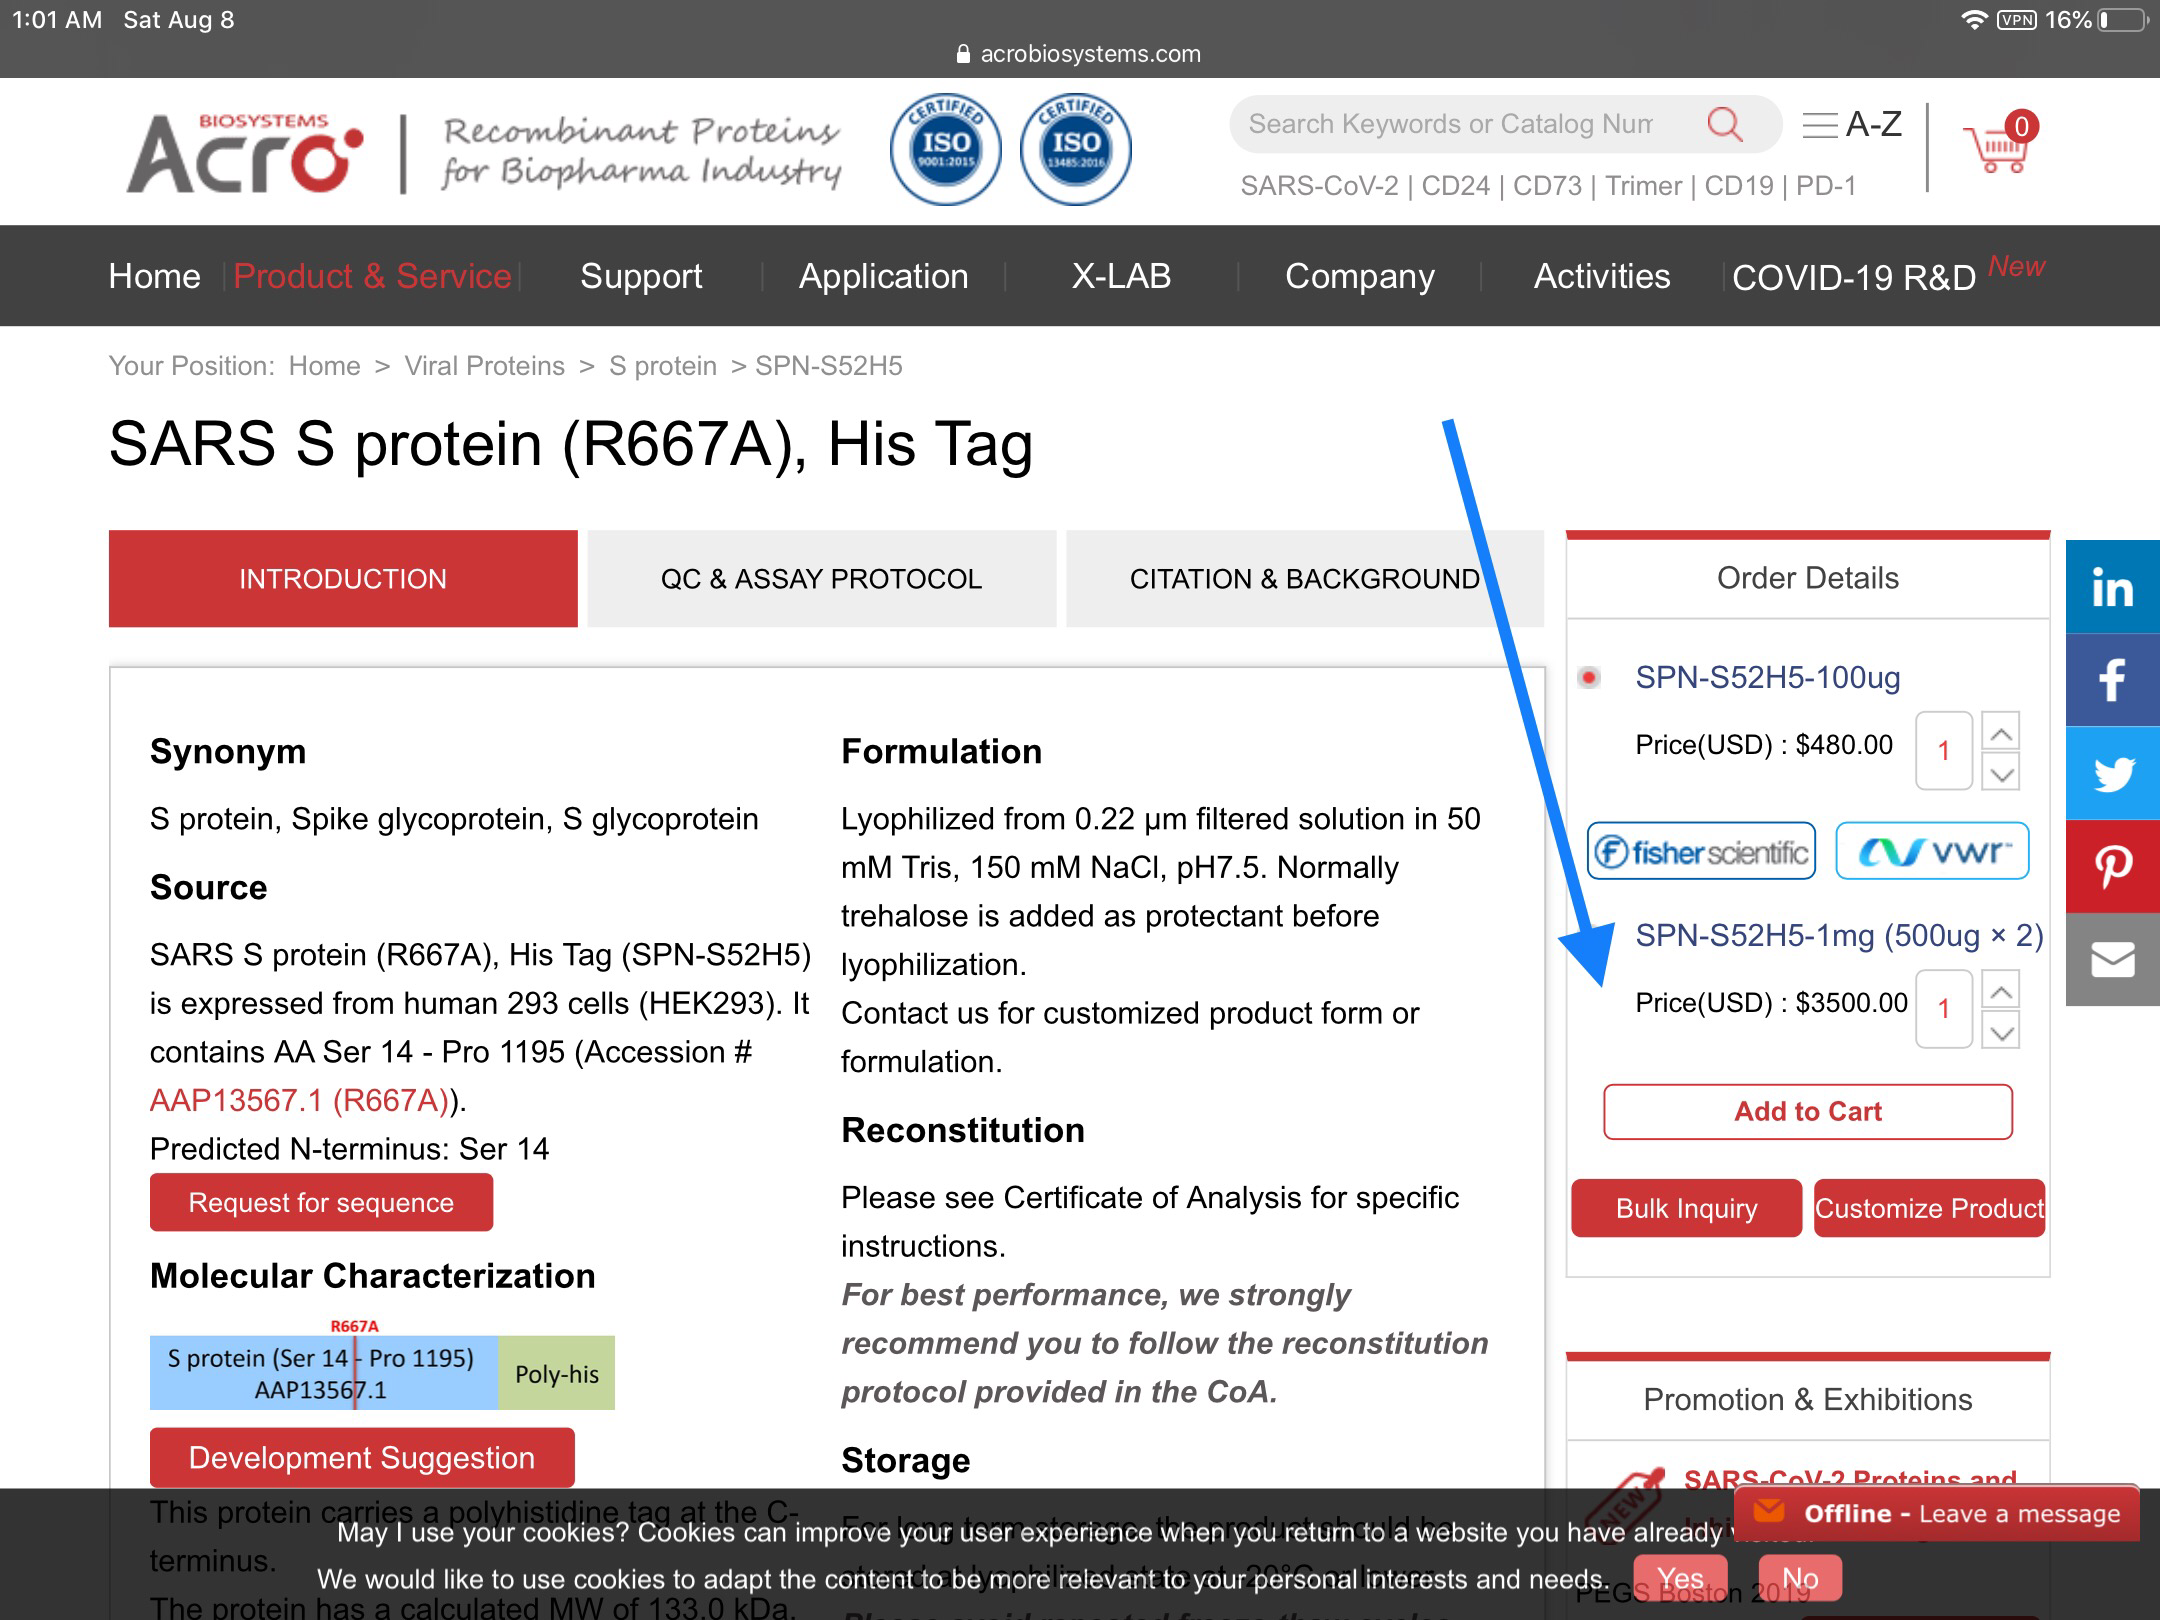Click PD-1 quick search keyword

pyautogui.click(x=1826, y=186)
